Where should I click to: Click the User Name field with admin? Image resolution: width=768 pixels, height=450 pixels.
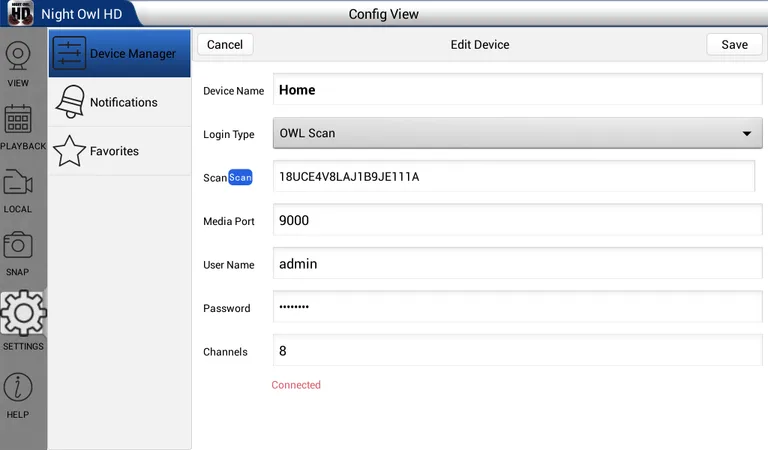click(516, 264)
